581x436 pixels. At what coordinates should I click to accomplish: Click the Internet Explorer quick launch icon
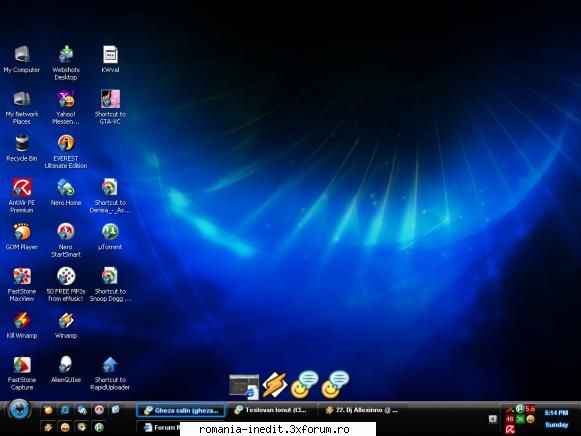tap(65, 410)
